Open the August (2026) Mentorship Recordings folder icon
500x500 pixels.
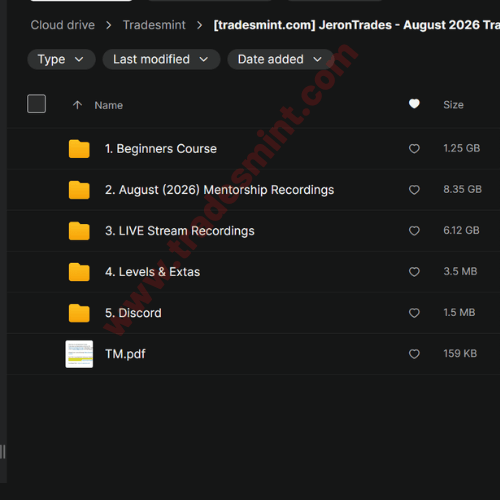[x=79, y=190]
